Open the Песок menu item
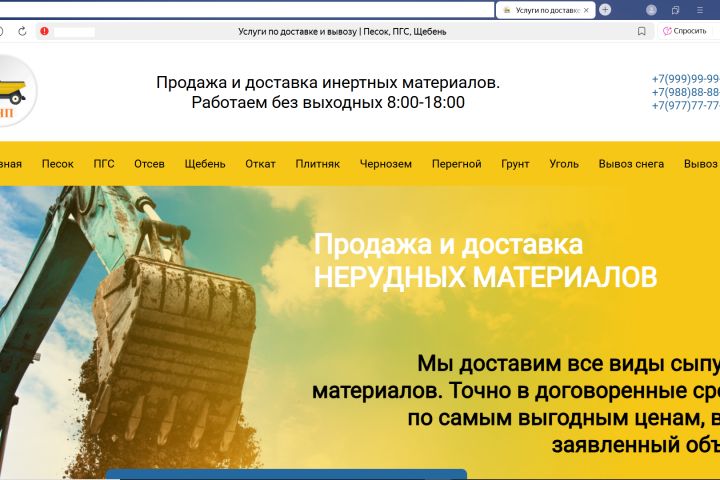Viewport: 720px width, 480px height. click(57, 164)
